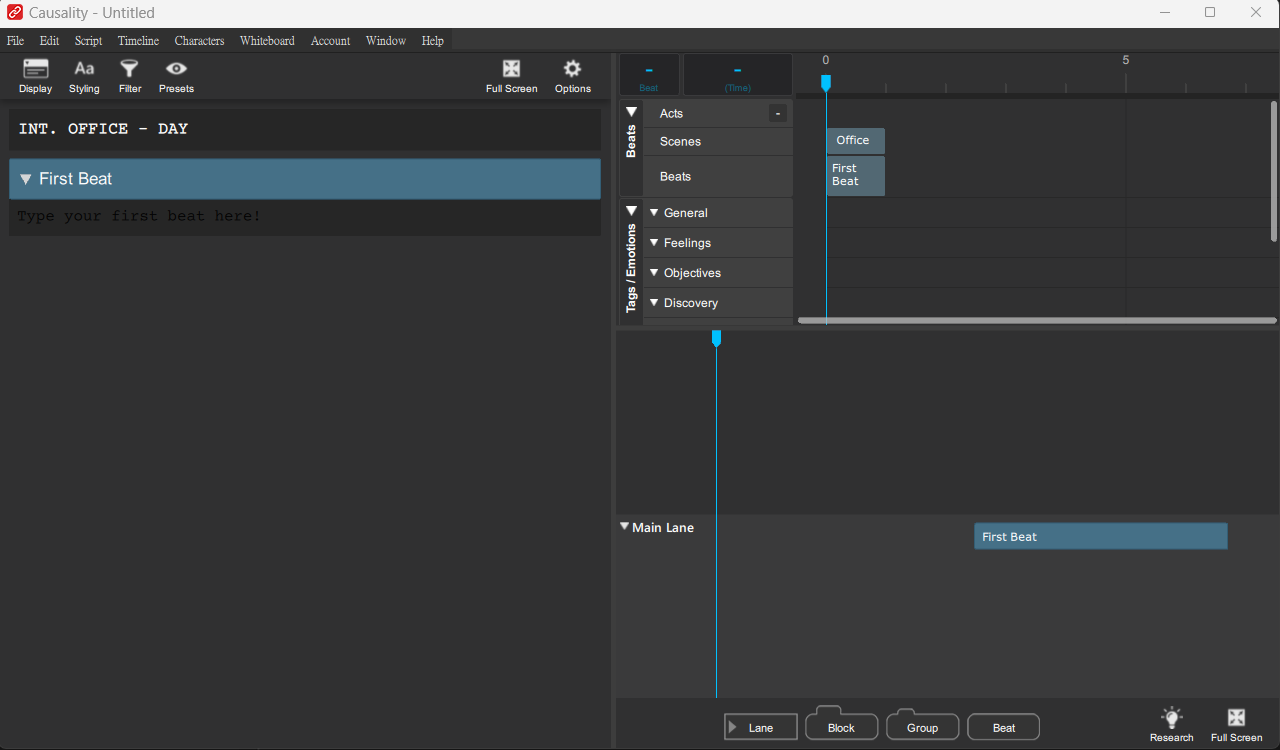Add a new Lane
Image resolution: width=1280 pixels, height=750 pixels.
pos(761,727)
